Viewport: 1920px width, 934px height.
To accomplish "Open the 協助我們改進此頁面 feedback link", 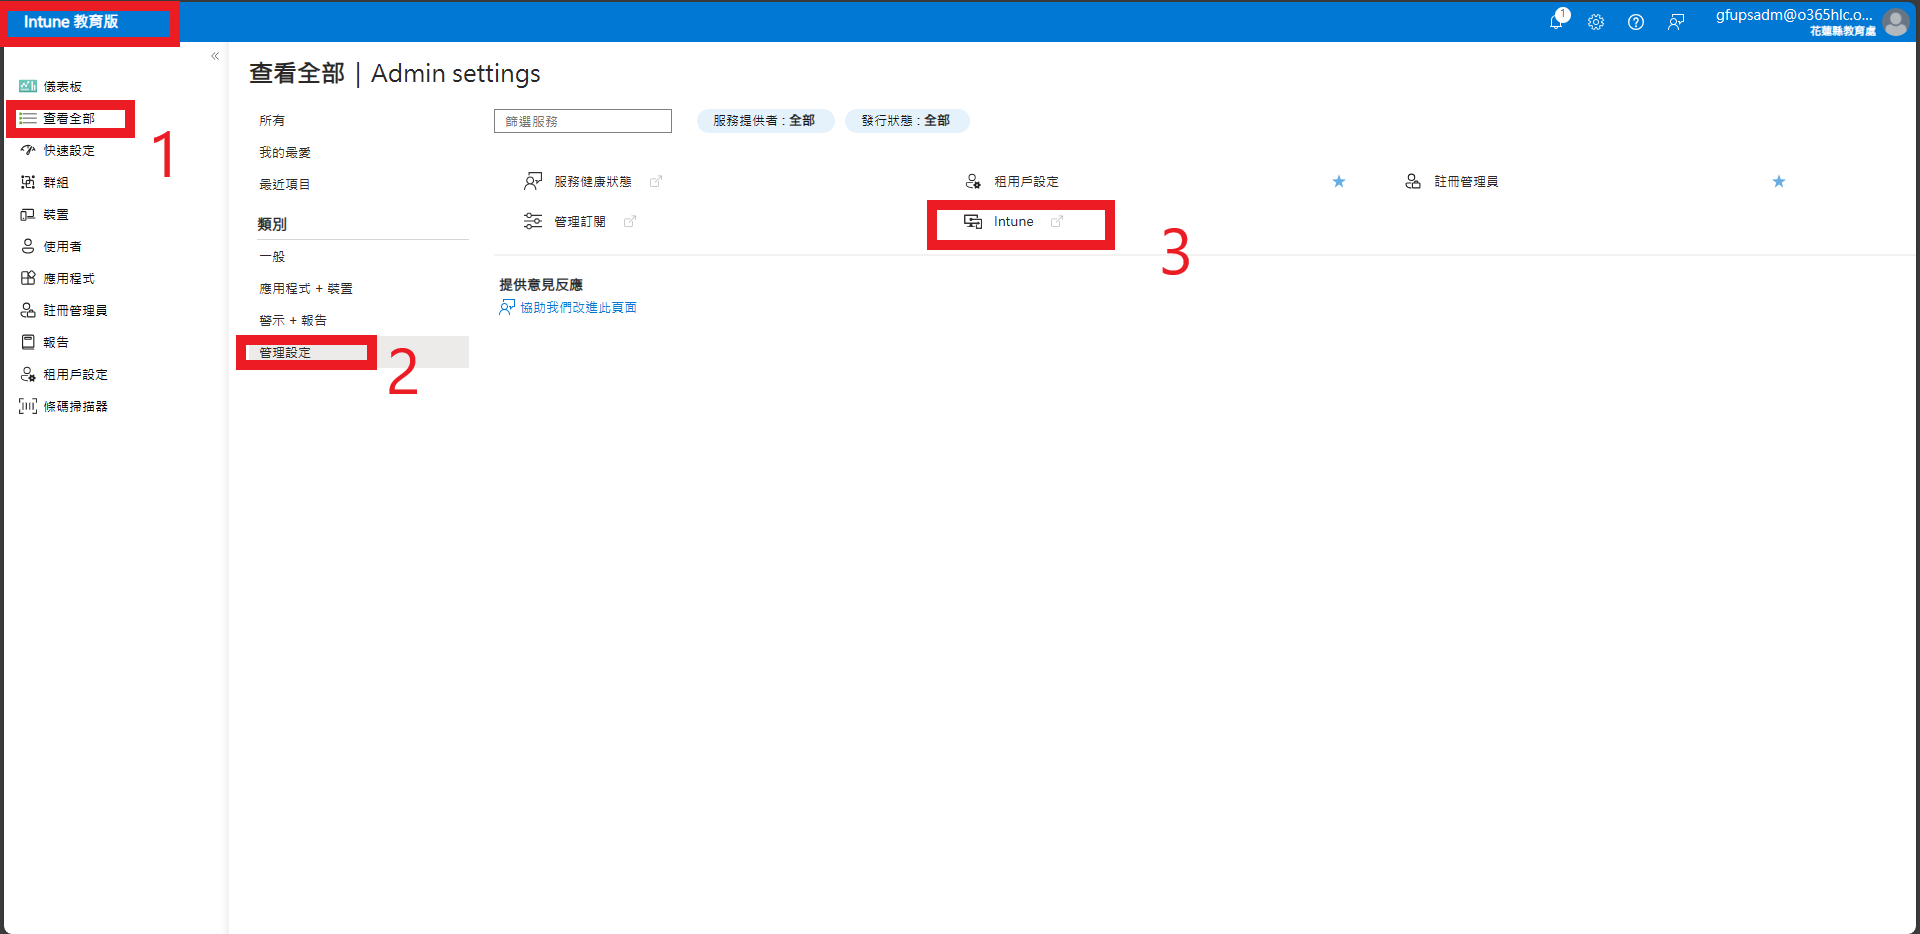I will 578,307.
